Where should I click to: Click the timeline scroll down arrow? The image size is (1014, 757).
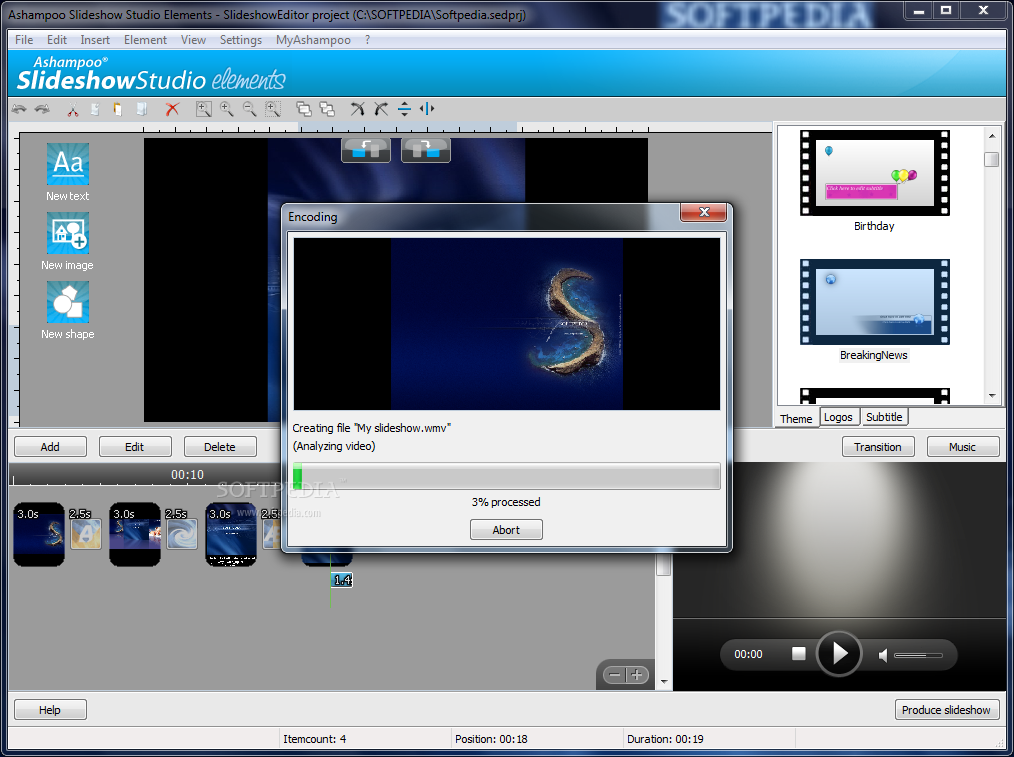(664, 682)
